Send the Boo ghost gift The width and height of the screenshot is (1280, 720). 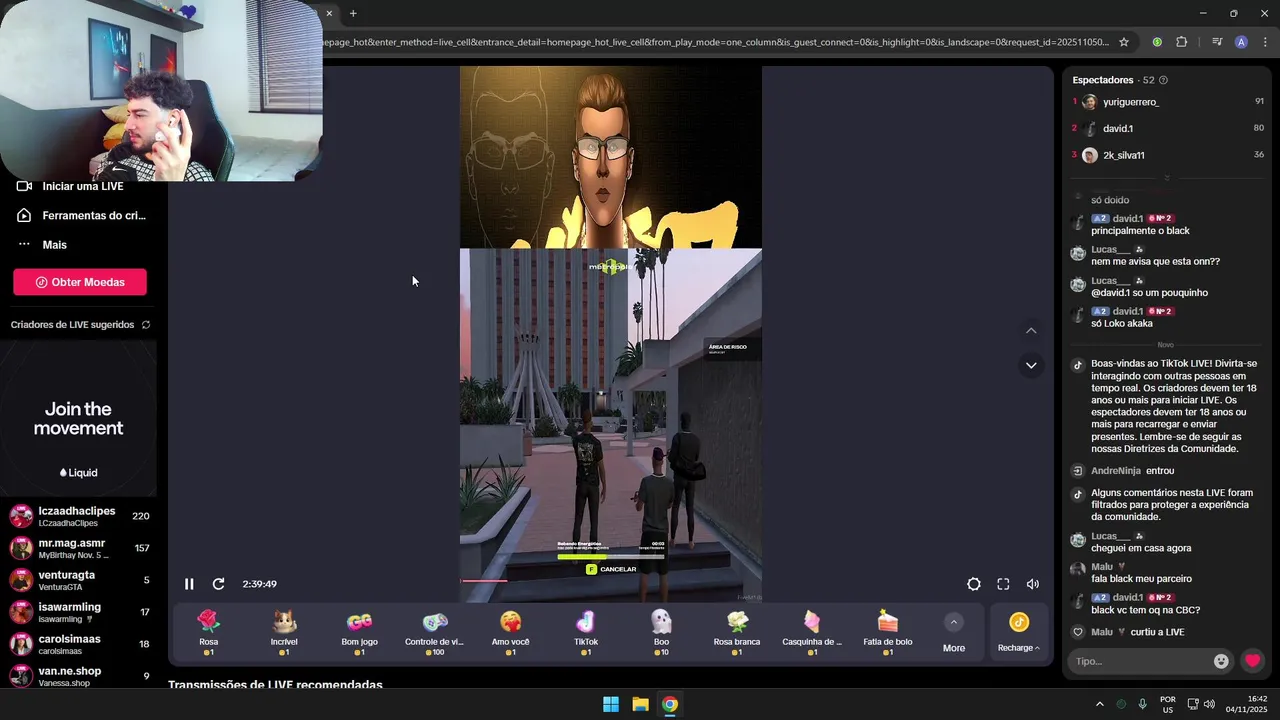click(661, 632)
